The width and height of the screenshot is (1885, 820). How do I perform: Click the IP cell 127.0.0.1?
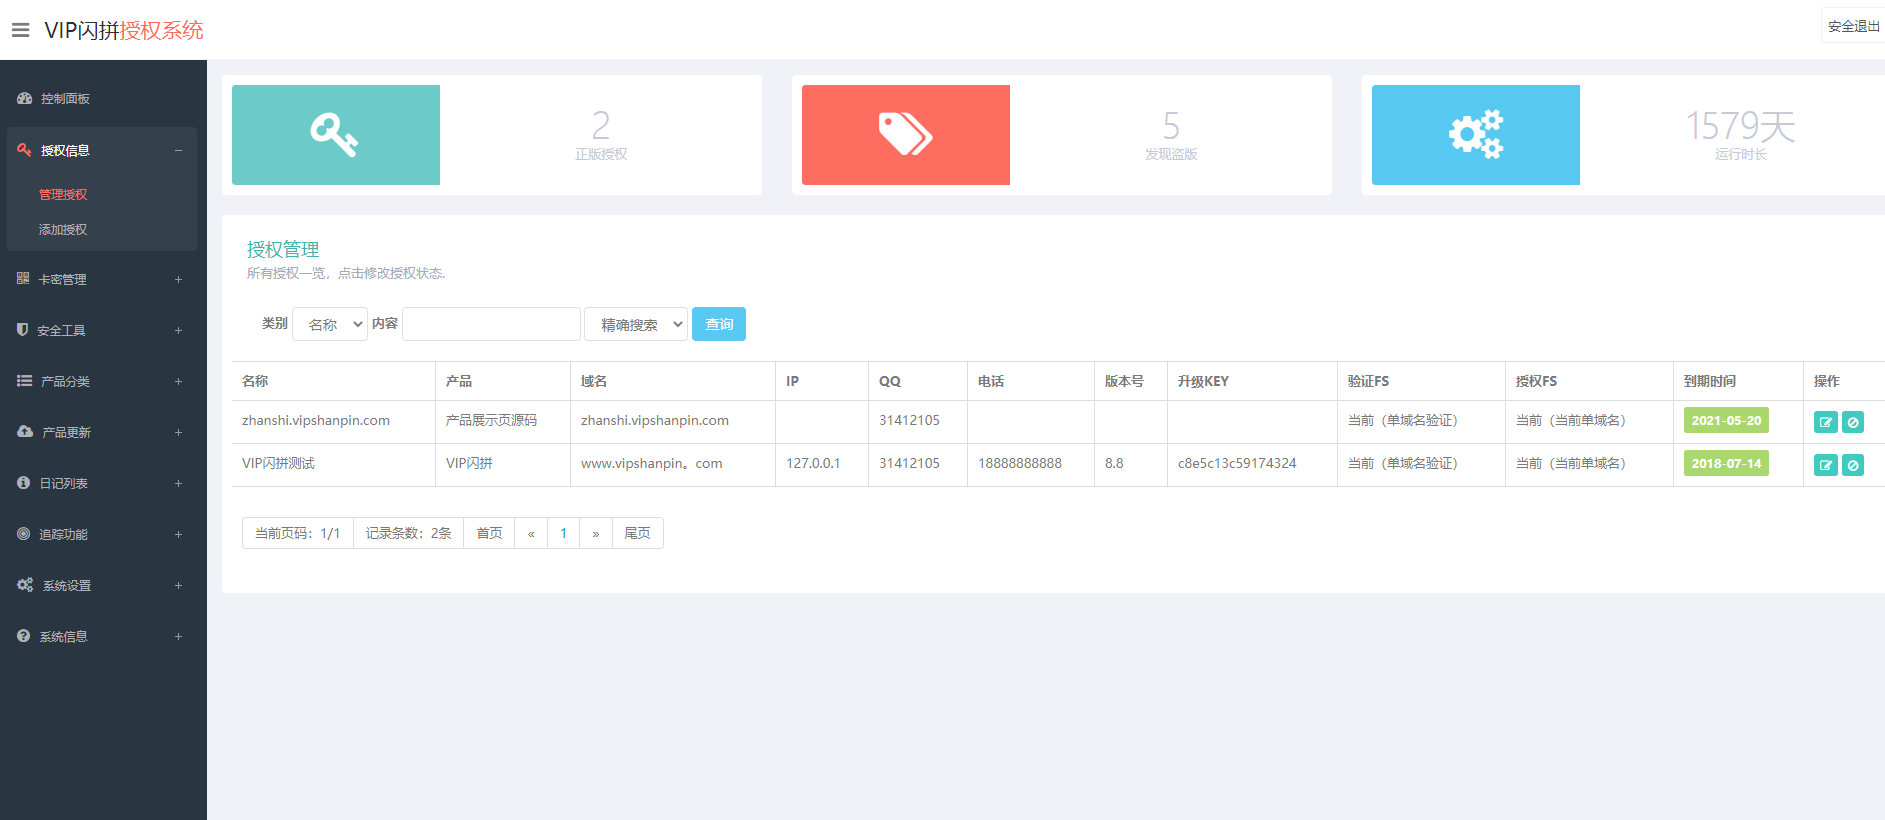click(813, 463)
